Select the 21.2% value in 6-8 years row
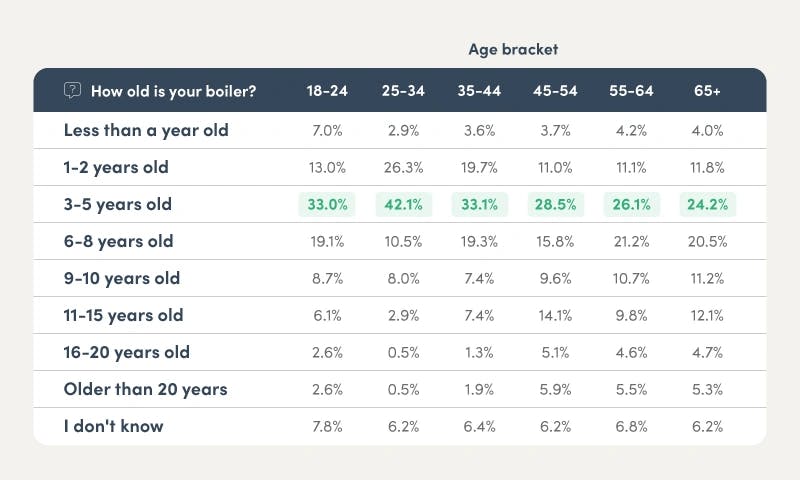800x480 pixels. (x=631, y=241)
